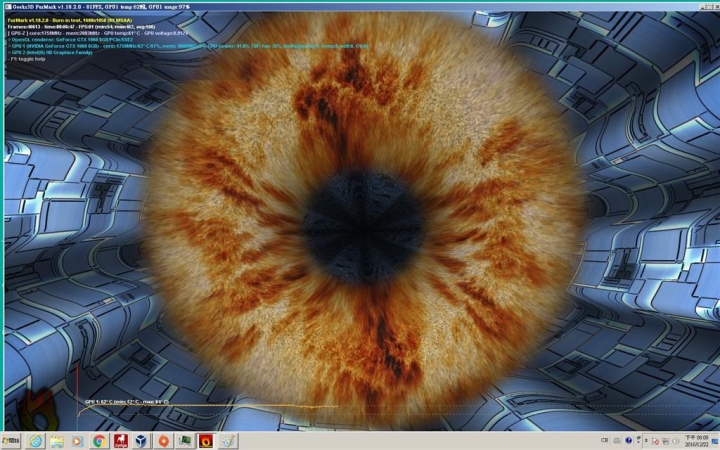
Task: Click the 'Frames' FPS statistics line
Action: coord(81,27)
